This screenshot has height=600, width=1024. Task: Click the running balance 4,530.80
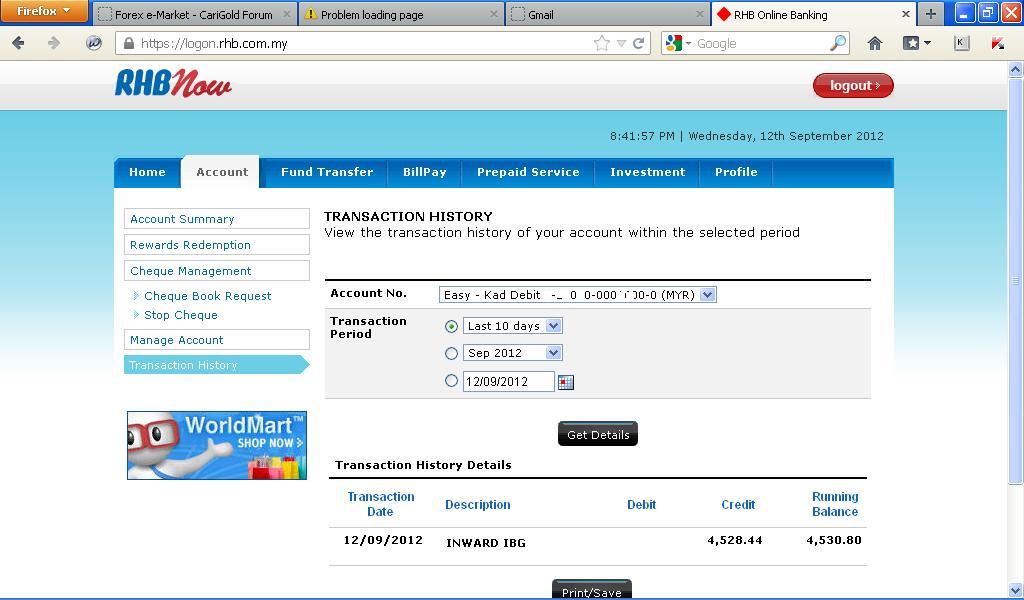pos(834,540)
